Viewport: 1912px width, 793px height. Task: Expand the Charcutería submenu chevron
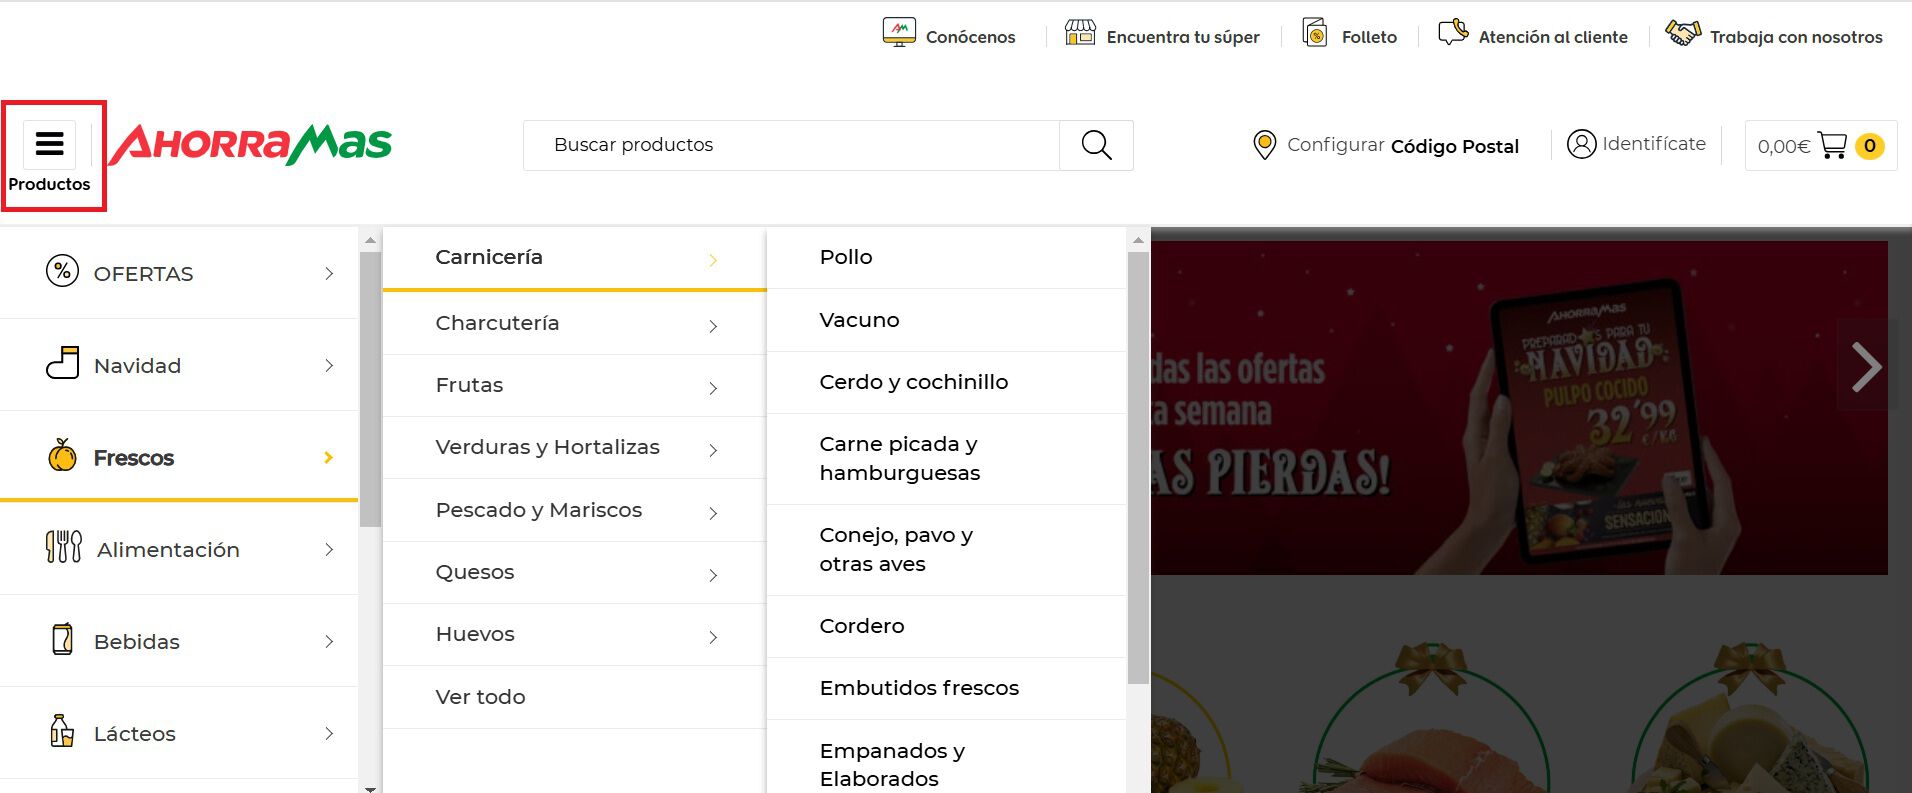click(x=713, y=326)
